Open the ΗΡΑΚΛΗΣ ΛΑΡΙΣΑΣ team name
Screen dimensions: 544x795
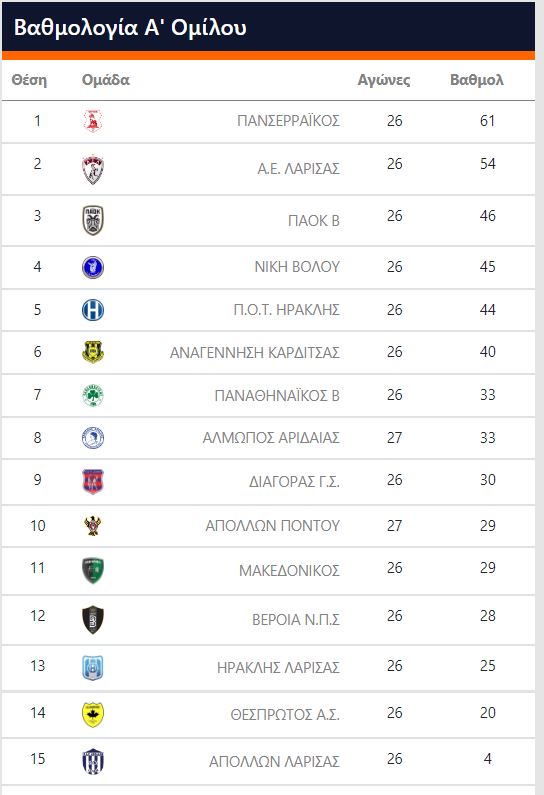278,667
